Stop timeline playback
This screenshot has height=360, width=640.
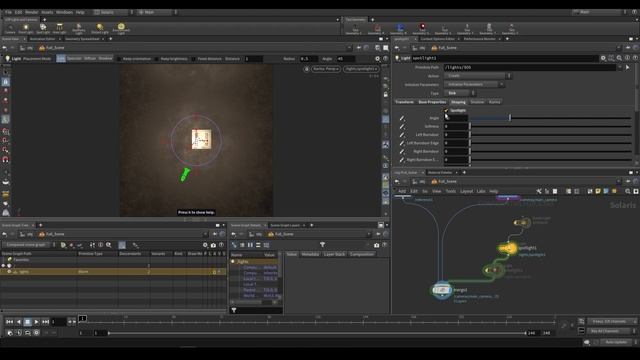(x=27, y=322)
